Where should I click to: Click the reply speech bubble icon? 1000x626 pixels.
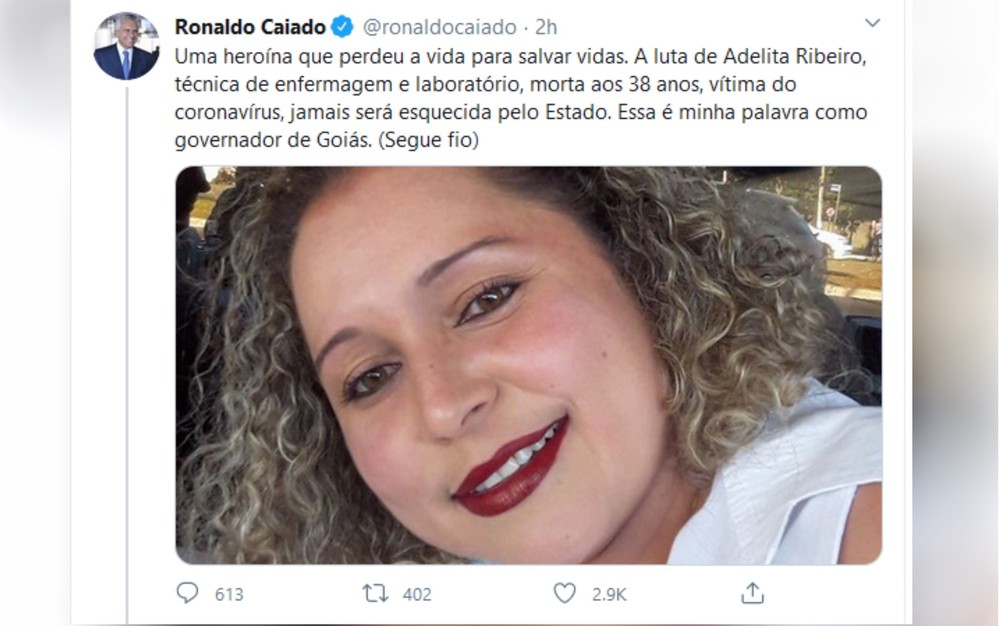[x=187, y=593]
